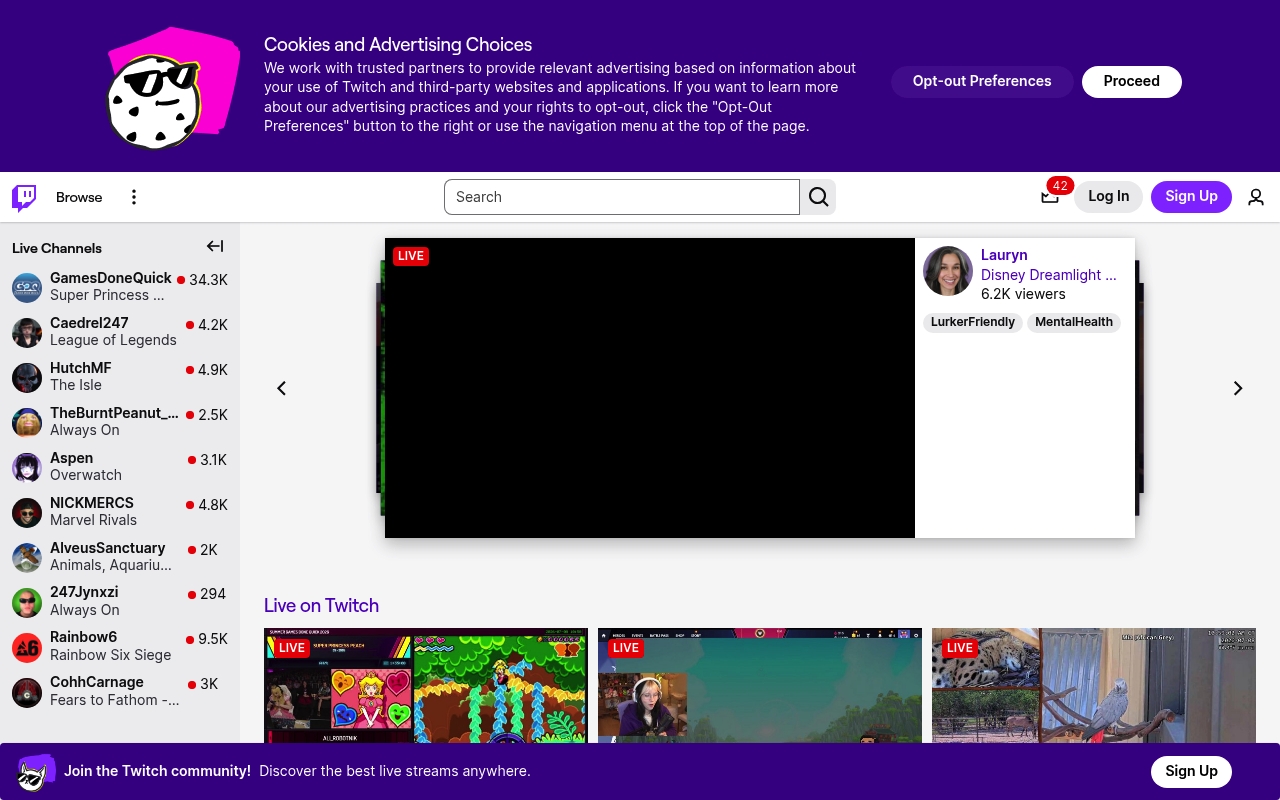Click the Twitch mascot in bottom banner
The width and height of the screenshot is (1280, 800).
point(36,771)
